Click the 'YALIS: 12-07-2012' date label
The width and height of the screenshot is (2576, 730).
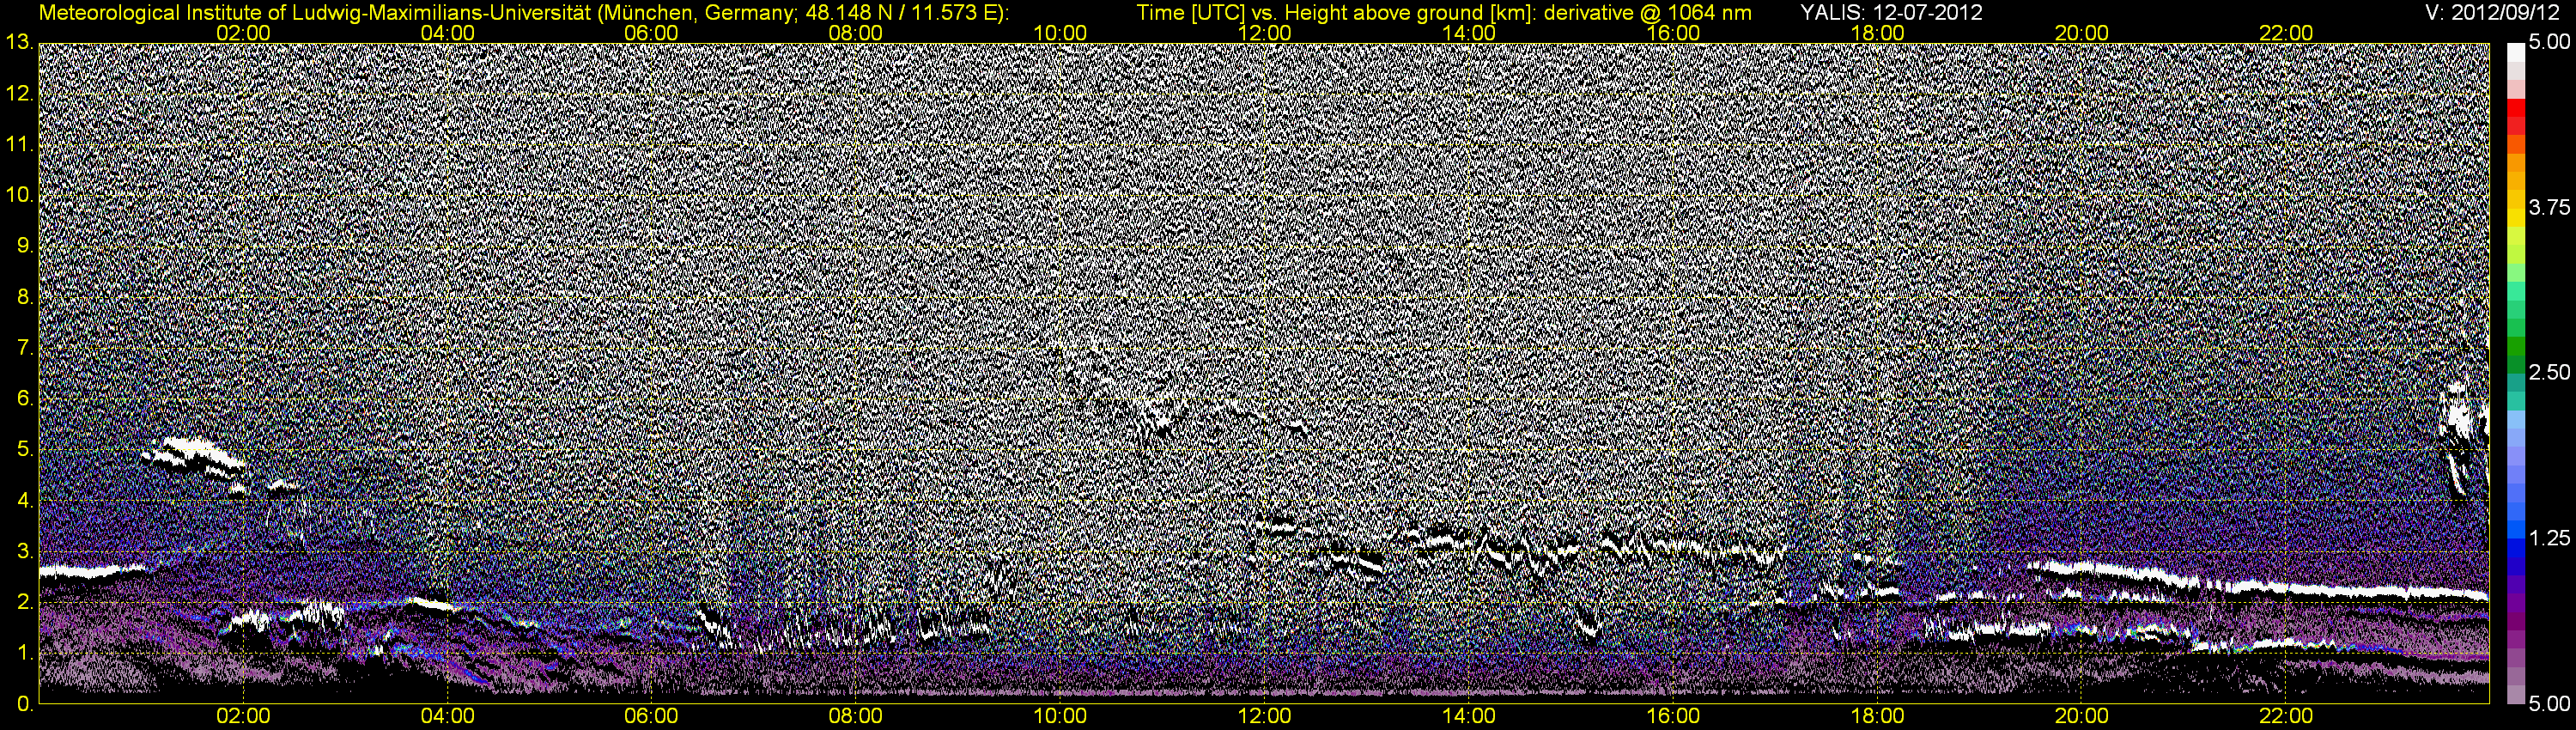(1891, 13)
